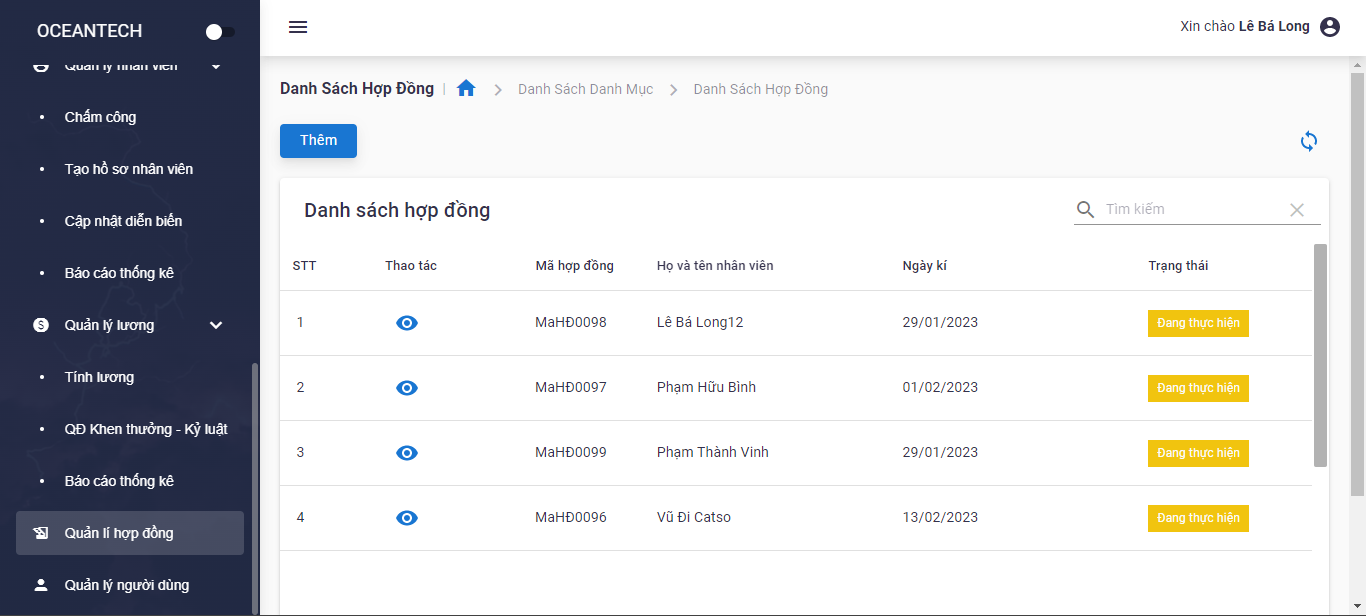
Task: Click the OCEANTECH logo text
Action: [89, 31]
